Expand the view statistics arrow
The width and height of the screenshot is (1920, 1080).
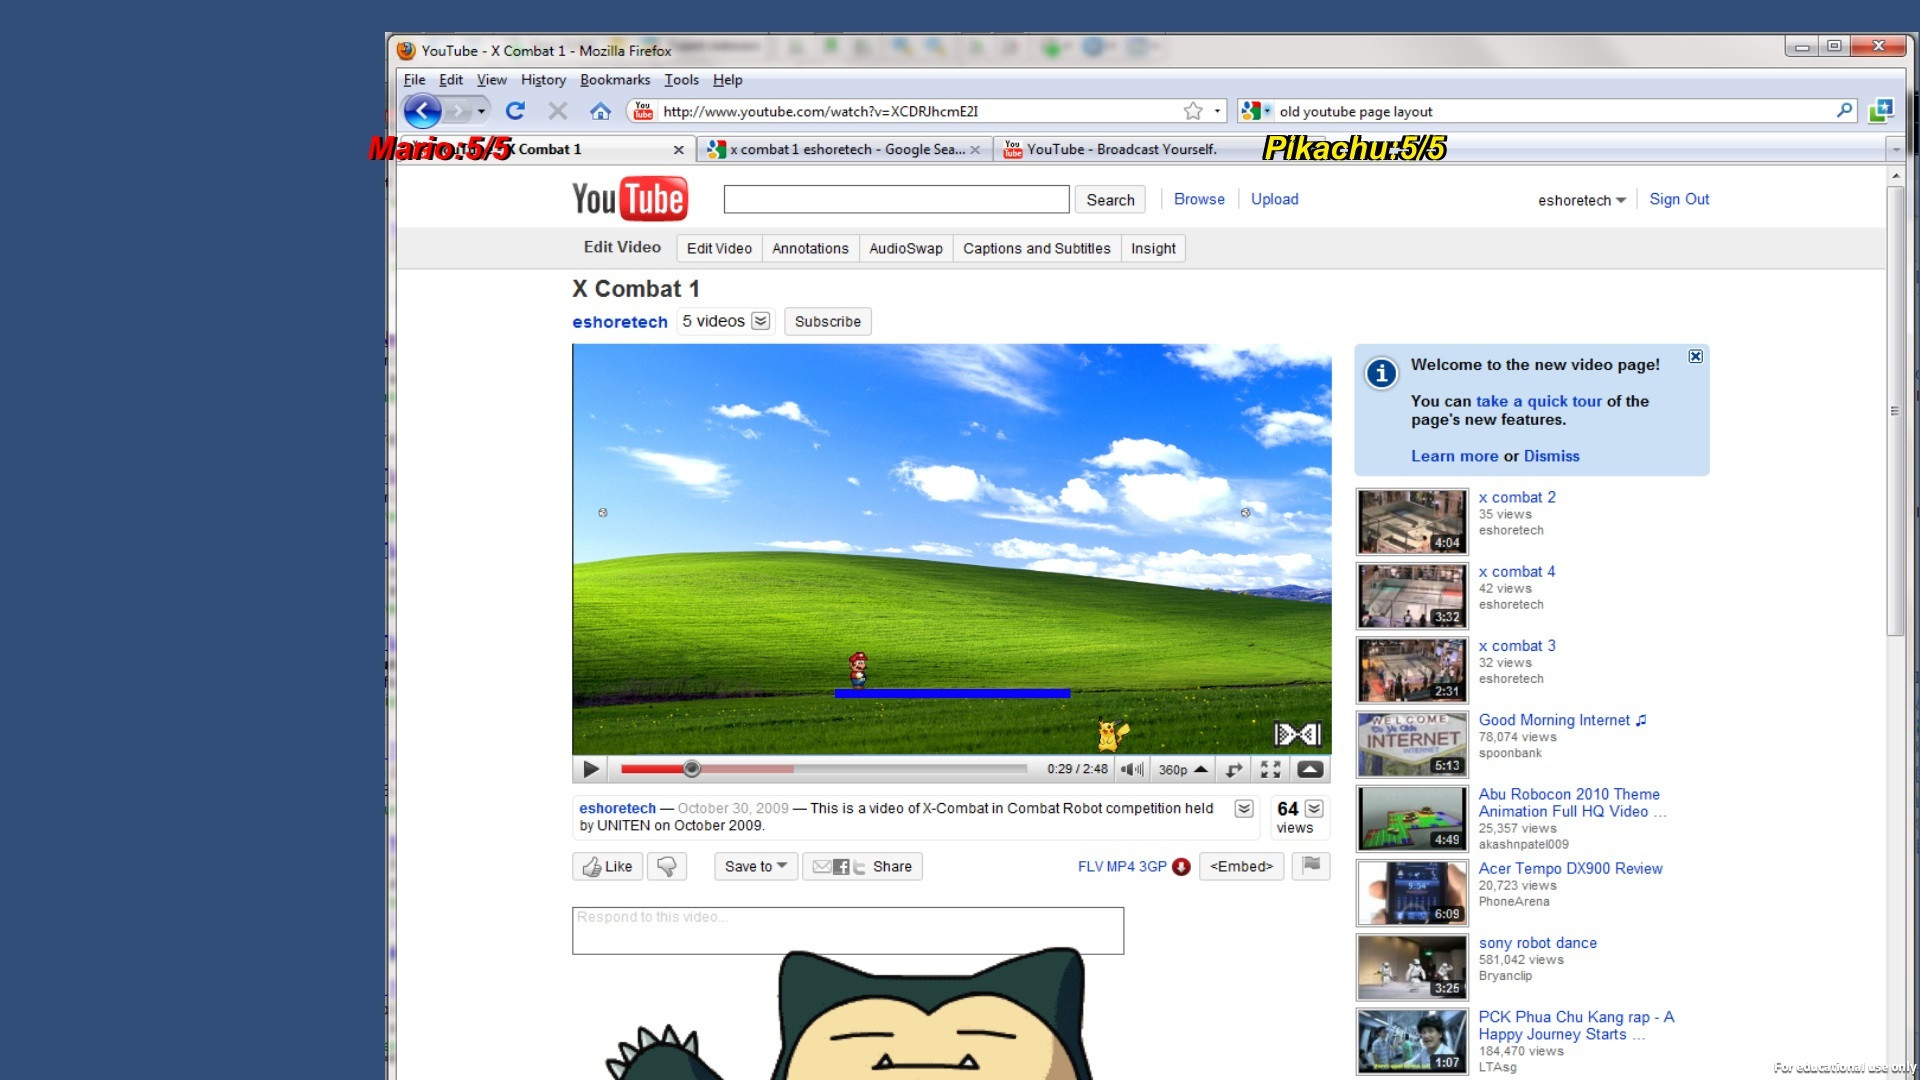pyautogui.click(x=1314, y=808)
